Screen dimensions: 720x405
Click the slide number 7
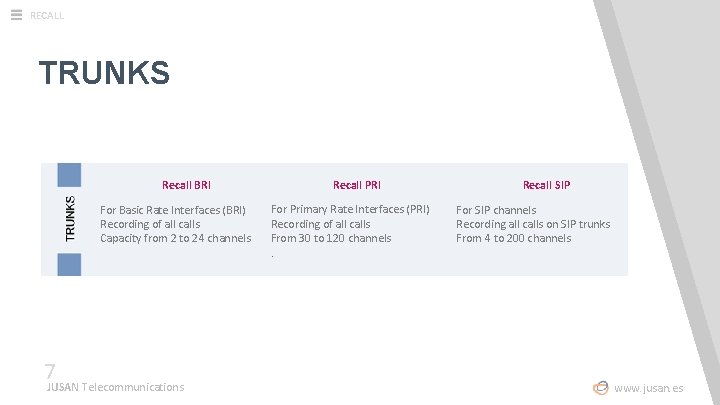[x=49, y=370]
